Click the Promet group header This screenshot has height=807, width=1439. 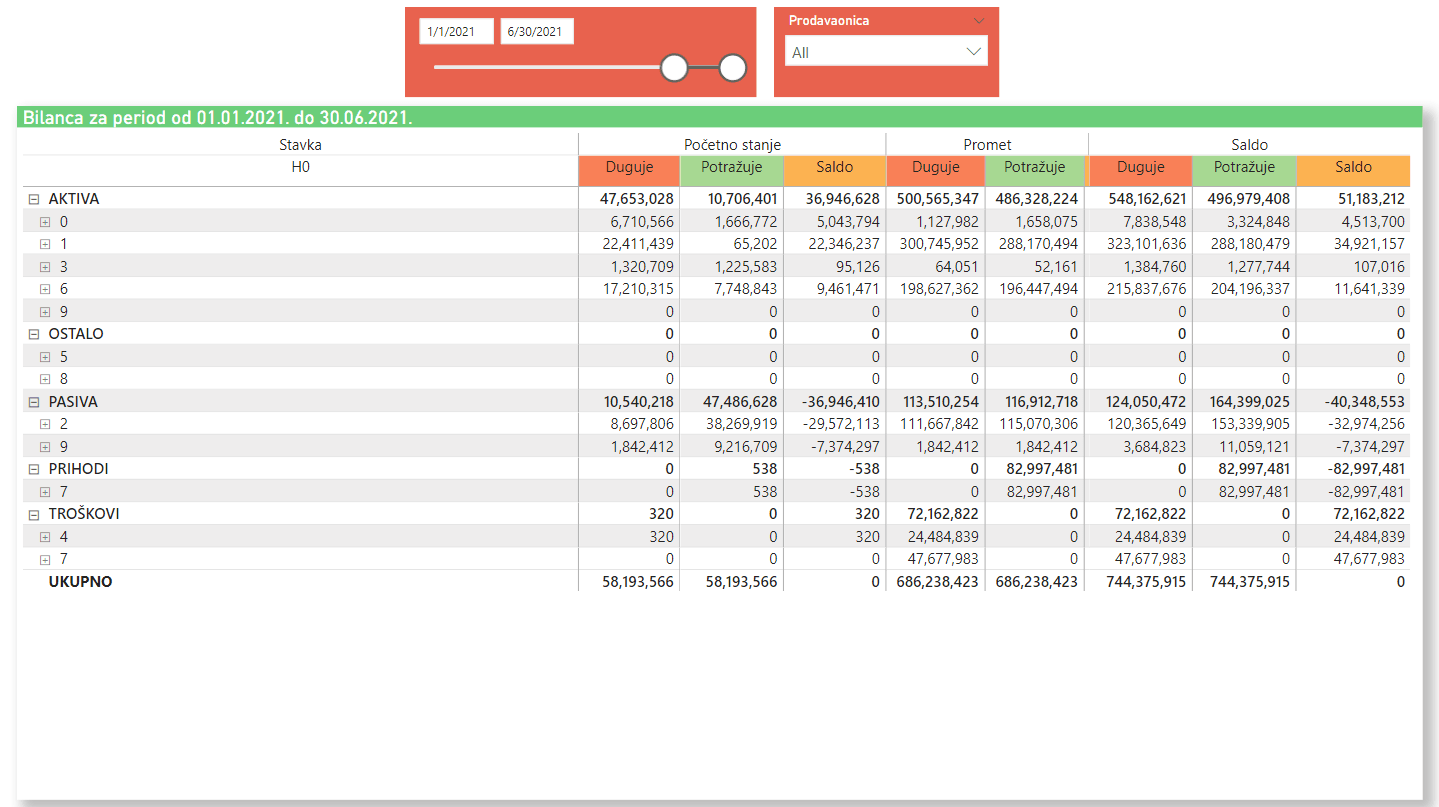pos(987,145)
